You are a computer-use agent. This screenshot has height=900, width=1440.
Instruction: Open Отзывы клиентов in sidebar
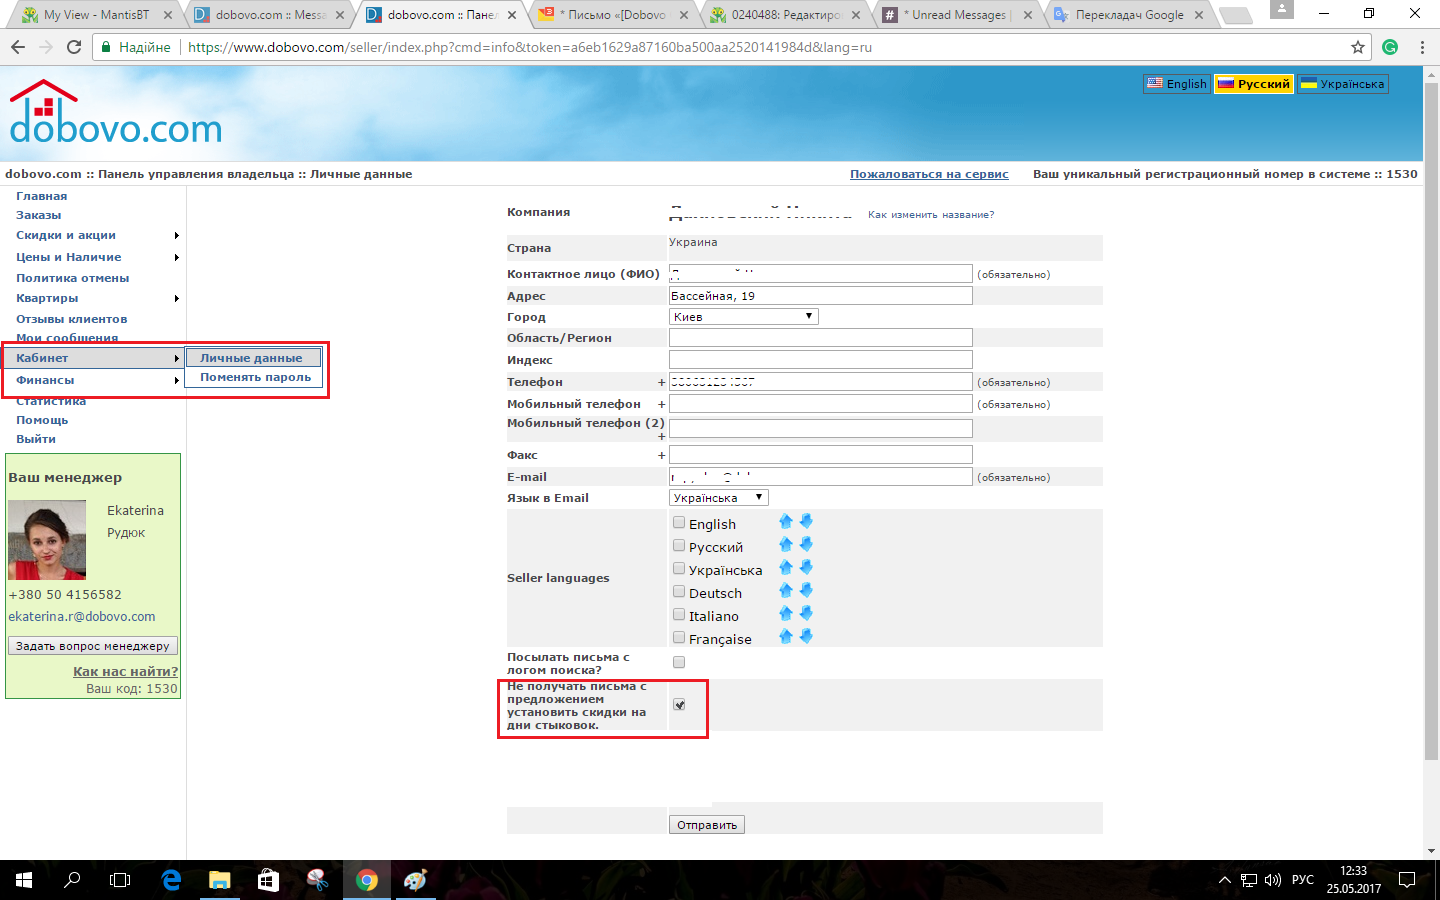tap(71, 319)
